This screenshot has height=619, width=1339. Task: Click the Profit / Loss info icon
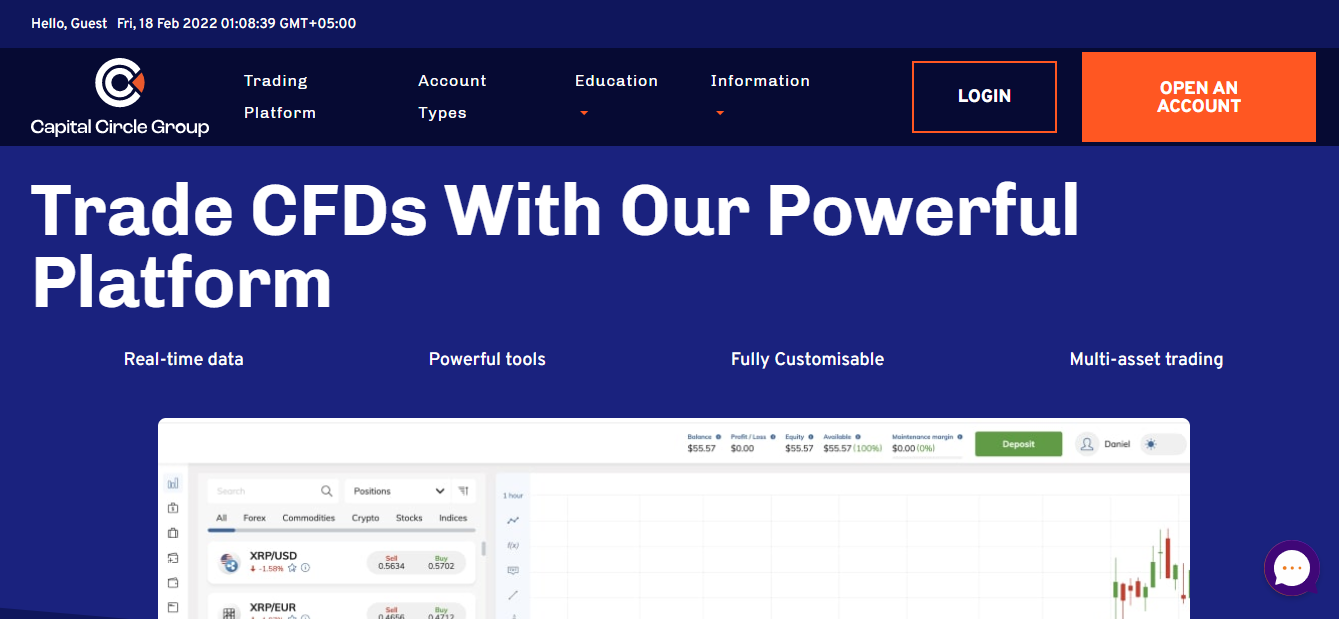(x=773, y=437)
